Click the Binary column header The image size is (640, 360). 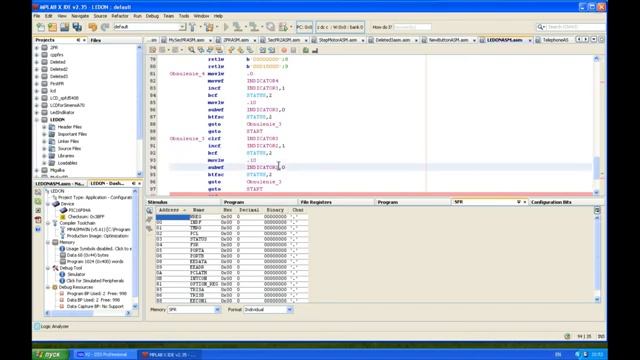point(275,210)
